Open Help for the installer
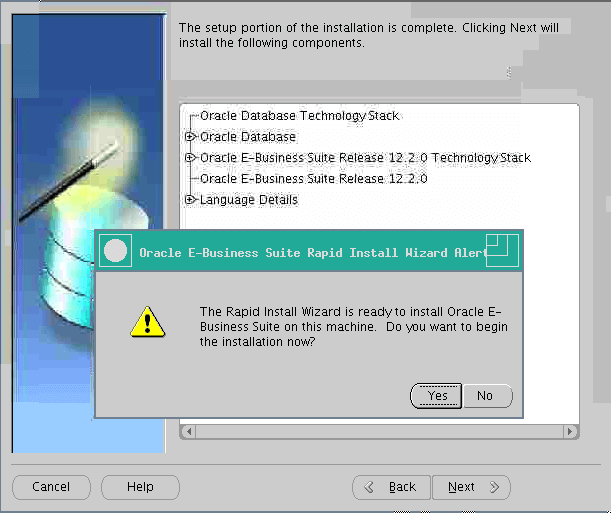611x513 pixels. (140, 487)
